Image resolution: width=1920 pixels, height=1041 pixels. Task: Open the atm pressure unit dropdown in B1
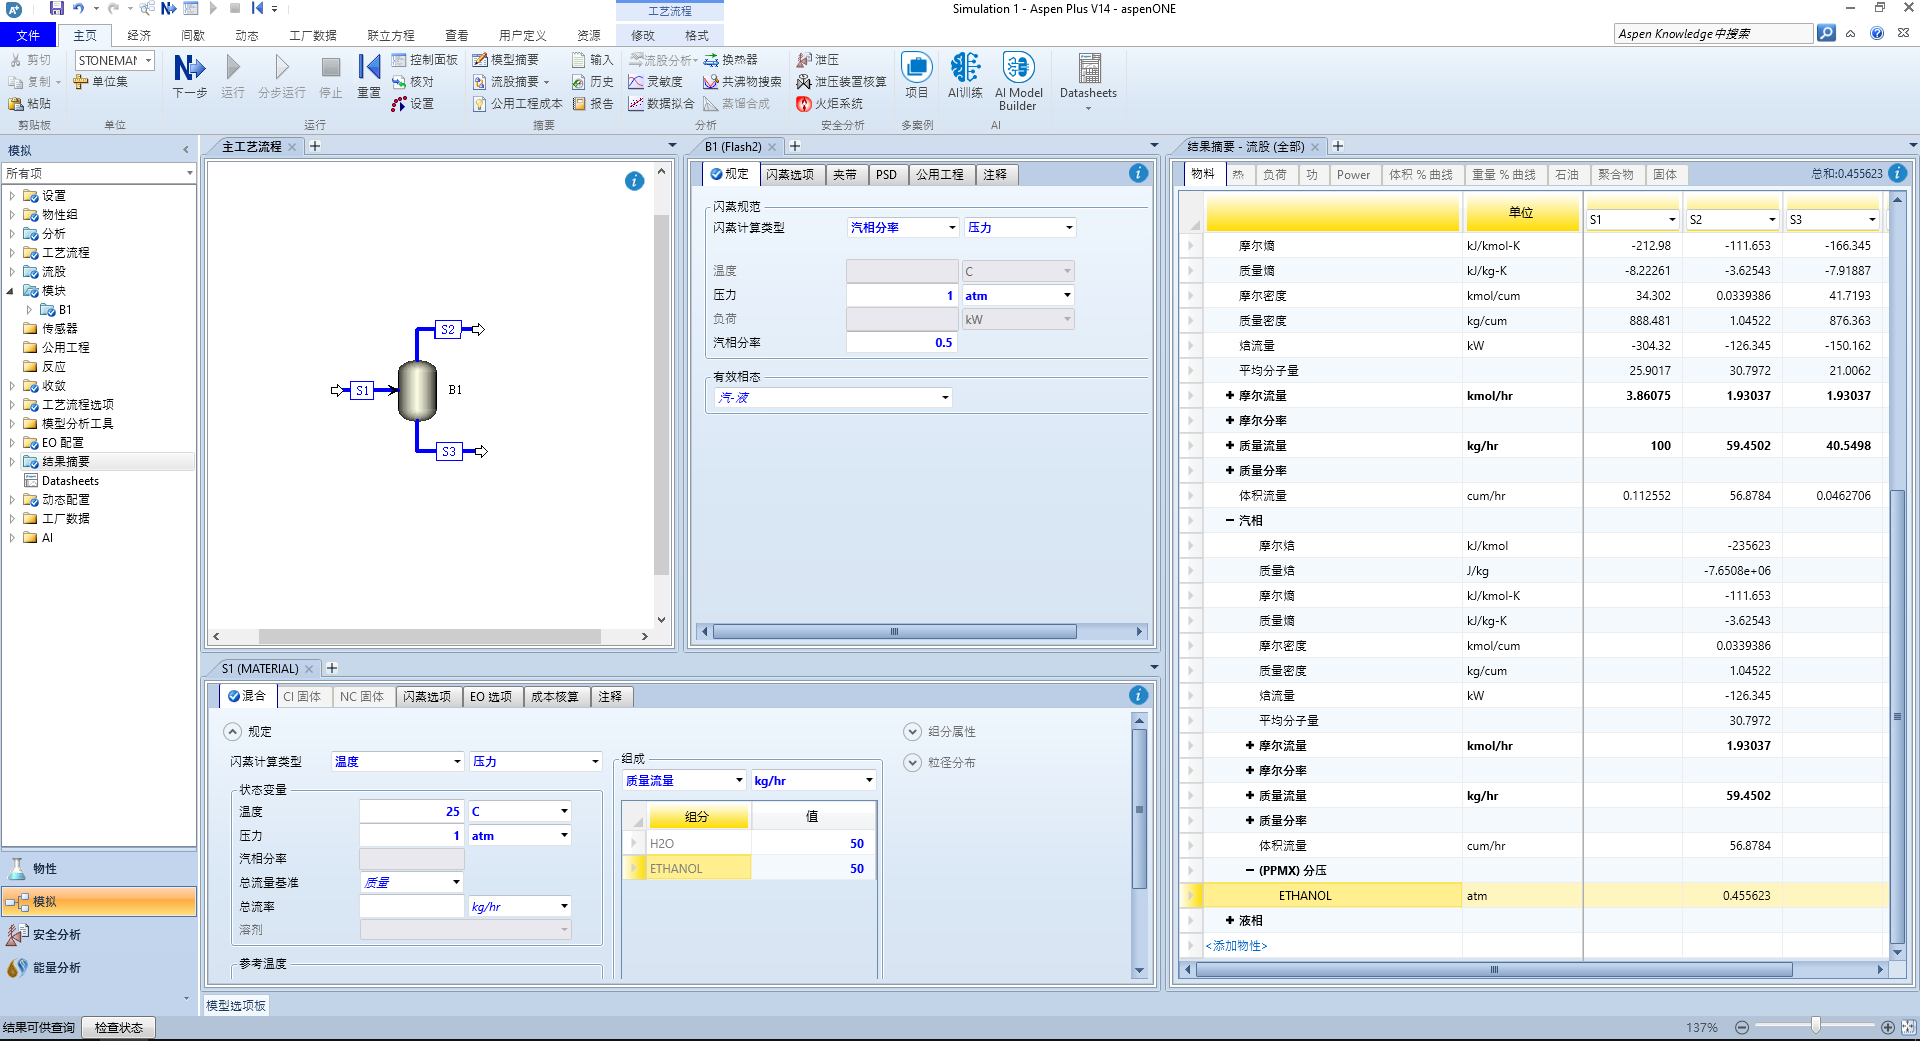point(1067,296)
